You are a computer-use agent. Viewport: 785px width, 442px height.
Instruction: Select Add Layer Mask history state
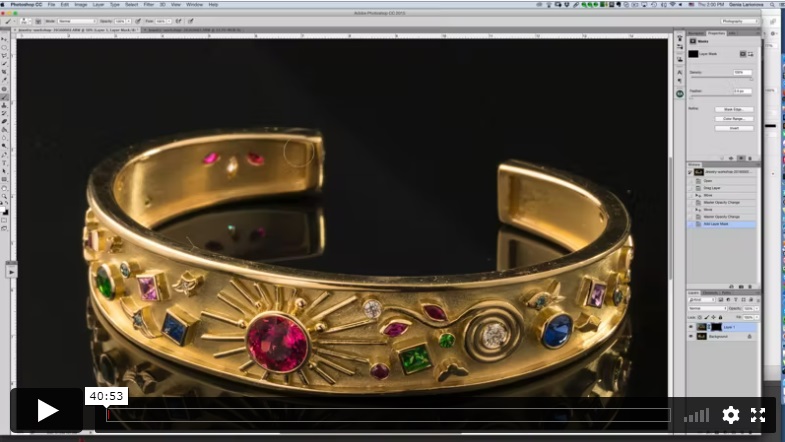(722, 224)
